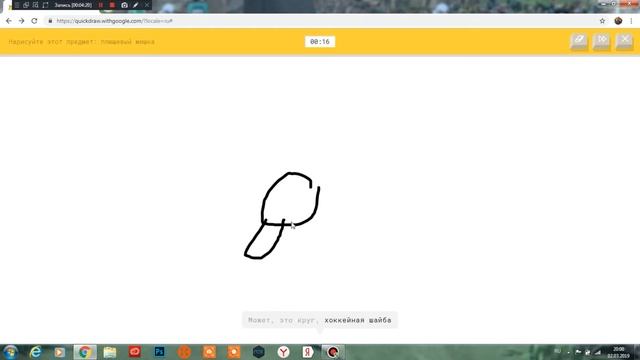This screenshot has width=640, height=360.
Task: Click the instruction text 'Нарисуйте этот предмет'
Action: coord(52,42)
